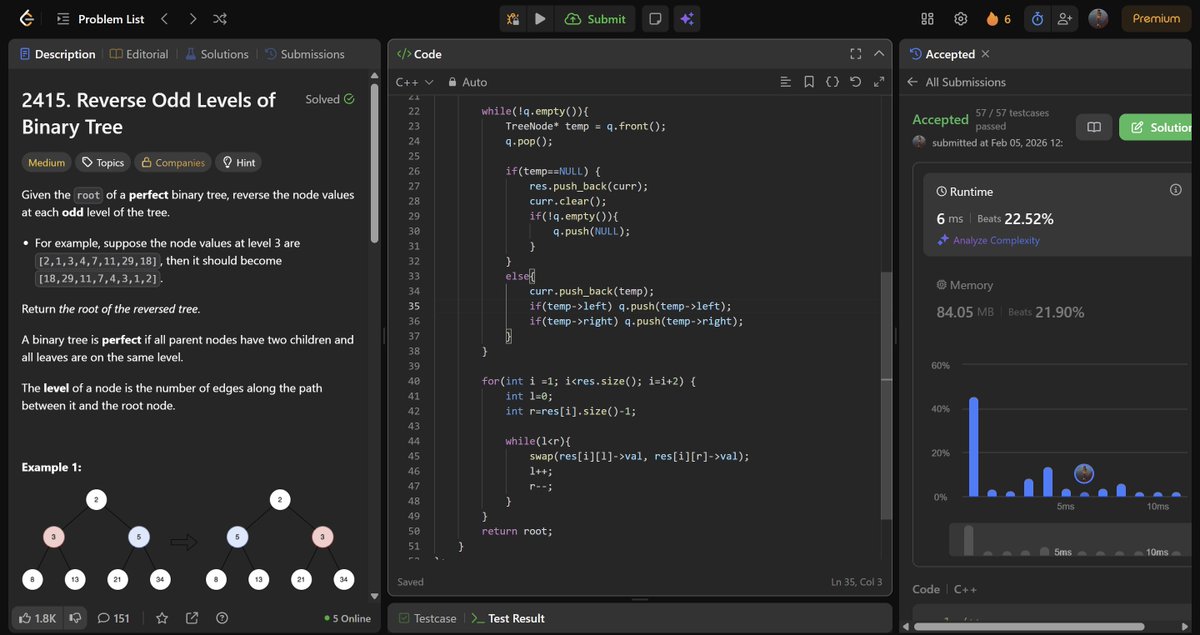Image resolution: width=1200 pixels, height=635 pixels.
Task: Open the help question-mark icon
Action: 222,618
